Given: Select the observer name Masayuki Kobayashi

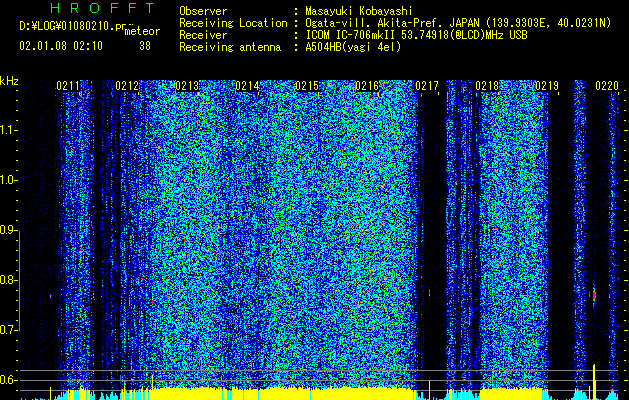Looking at the screenshot, I should pyautogui.click(x=359, y=11).
